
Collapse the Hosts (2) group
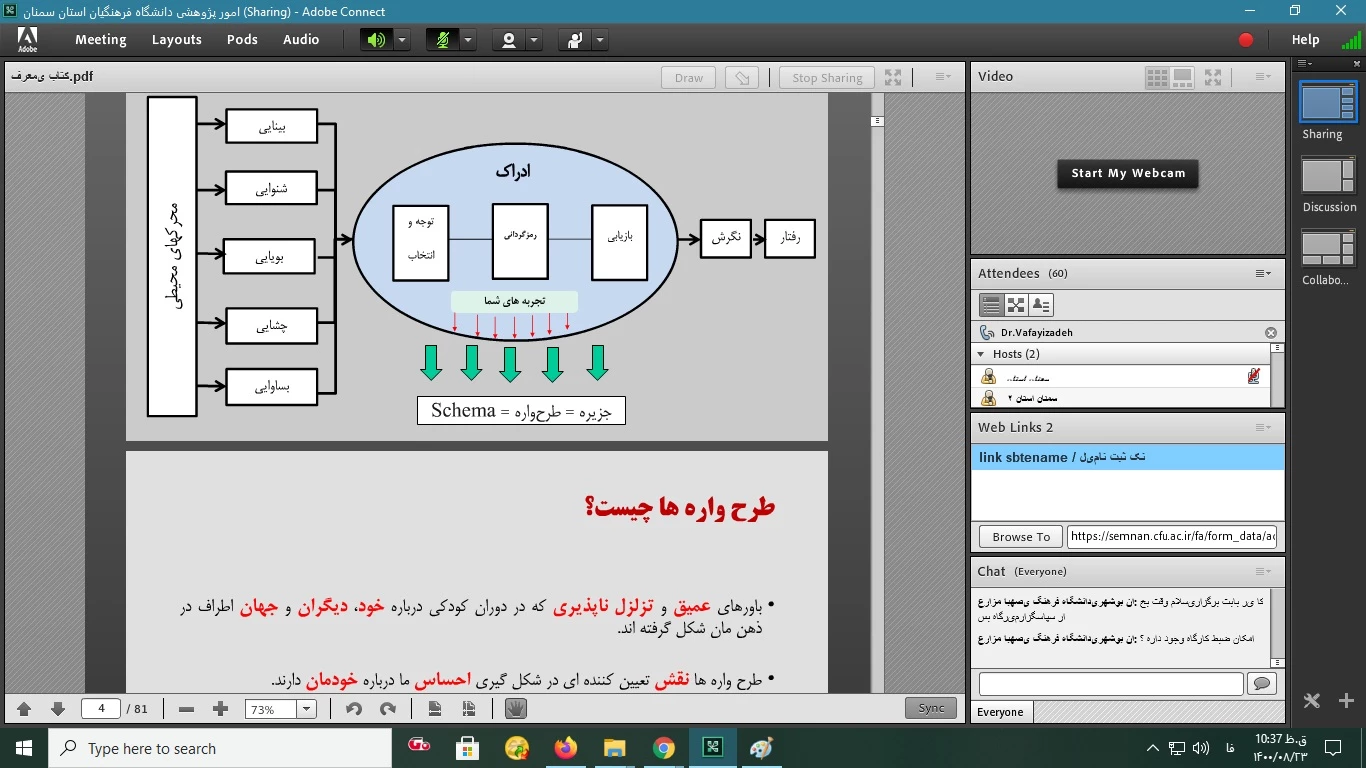[980, 354]
